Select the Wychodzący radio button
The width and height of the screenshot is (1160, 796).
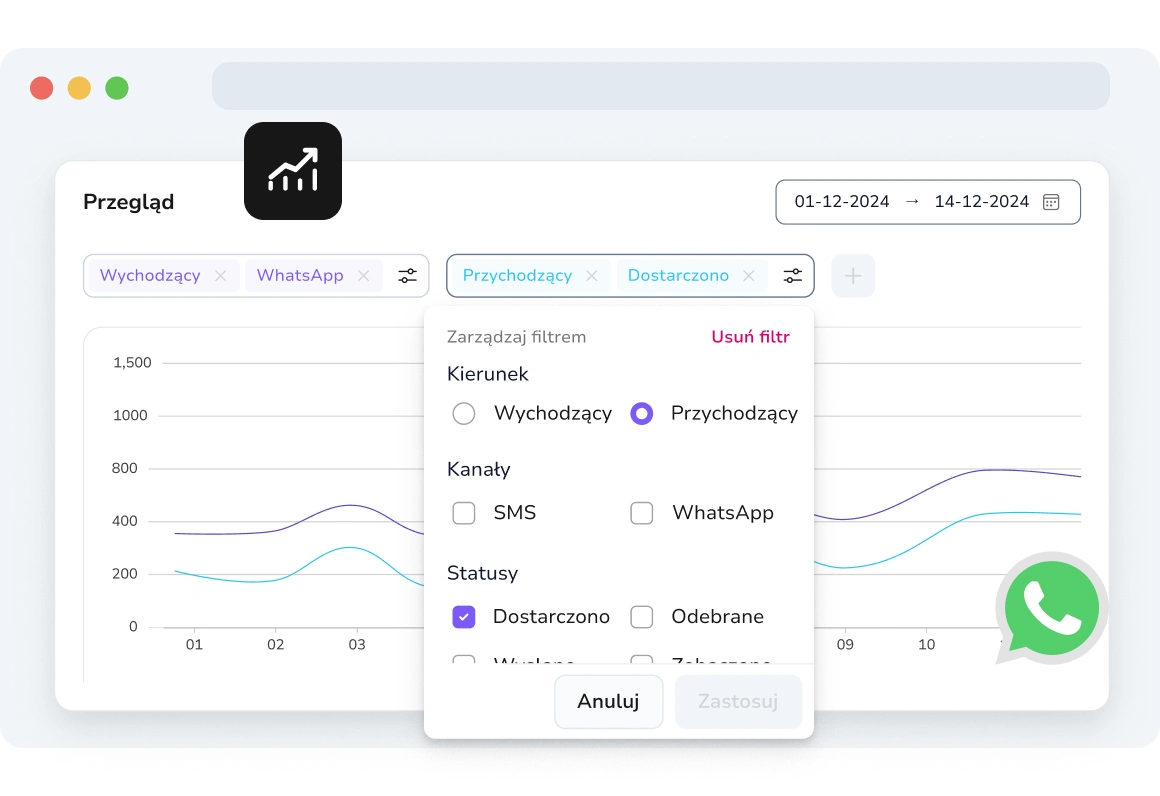(x=464, y=414)
